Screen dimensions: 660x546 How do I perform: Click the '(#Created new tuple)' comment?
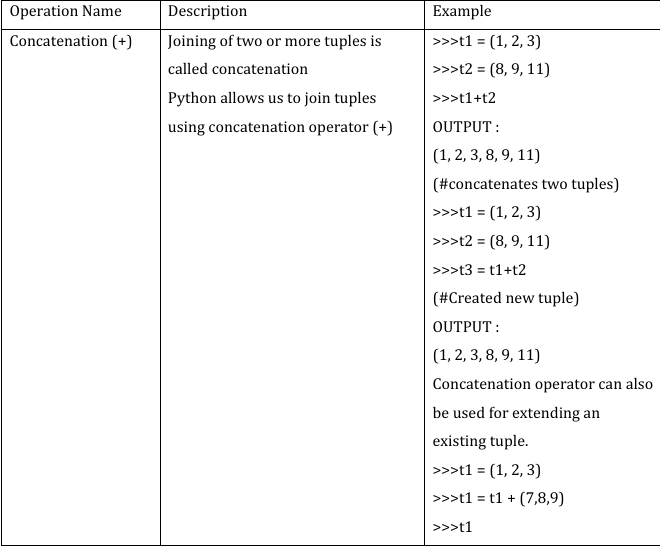coord(506,298)
